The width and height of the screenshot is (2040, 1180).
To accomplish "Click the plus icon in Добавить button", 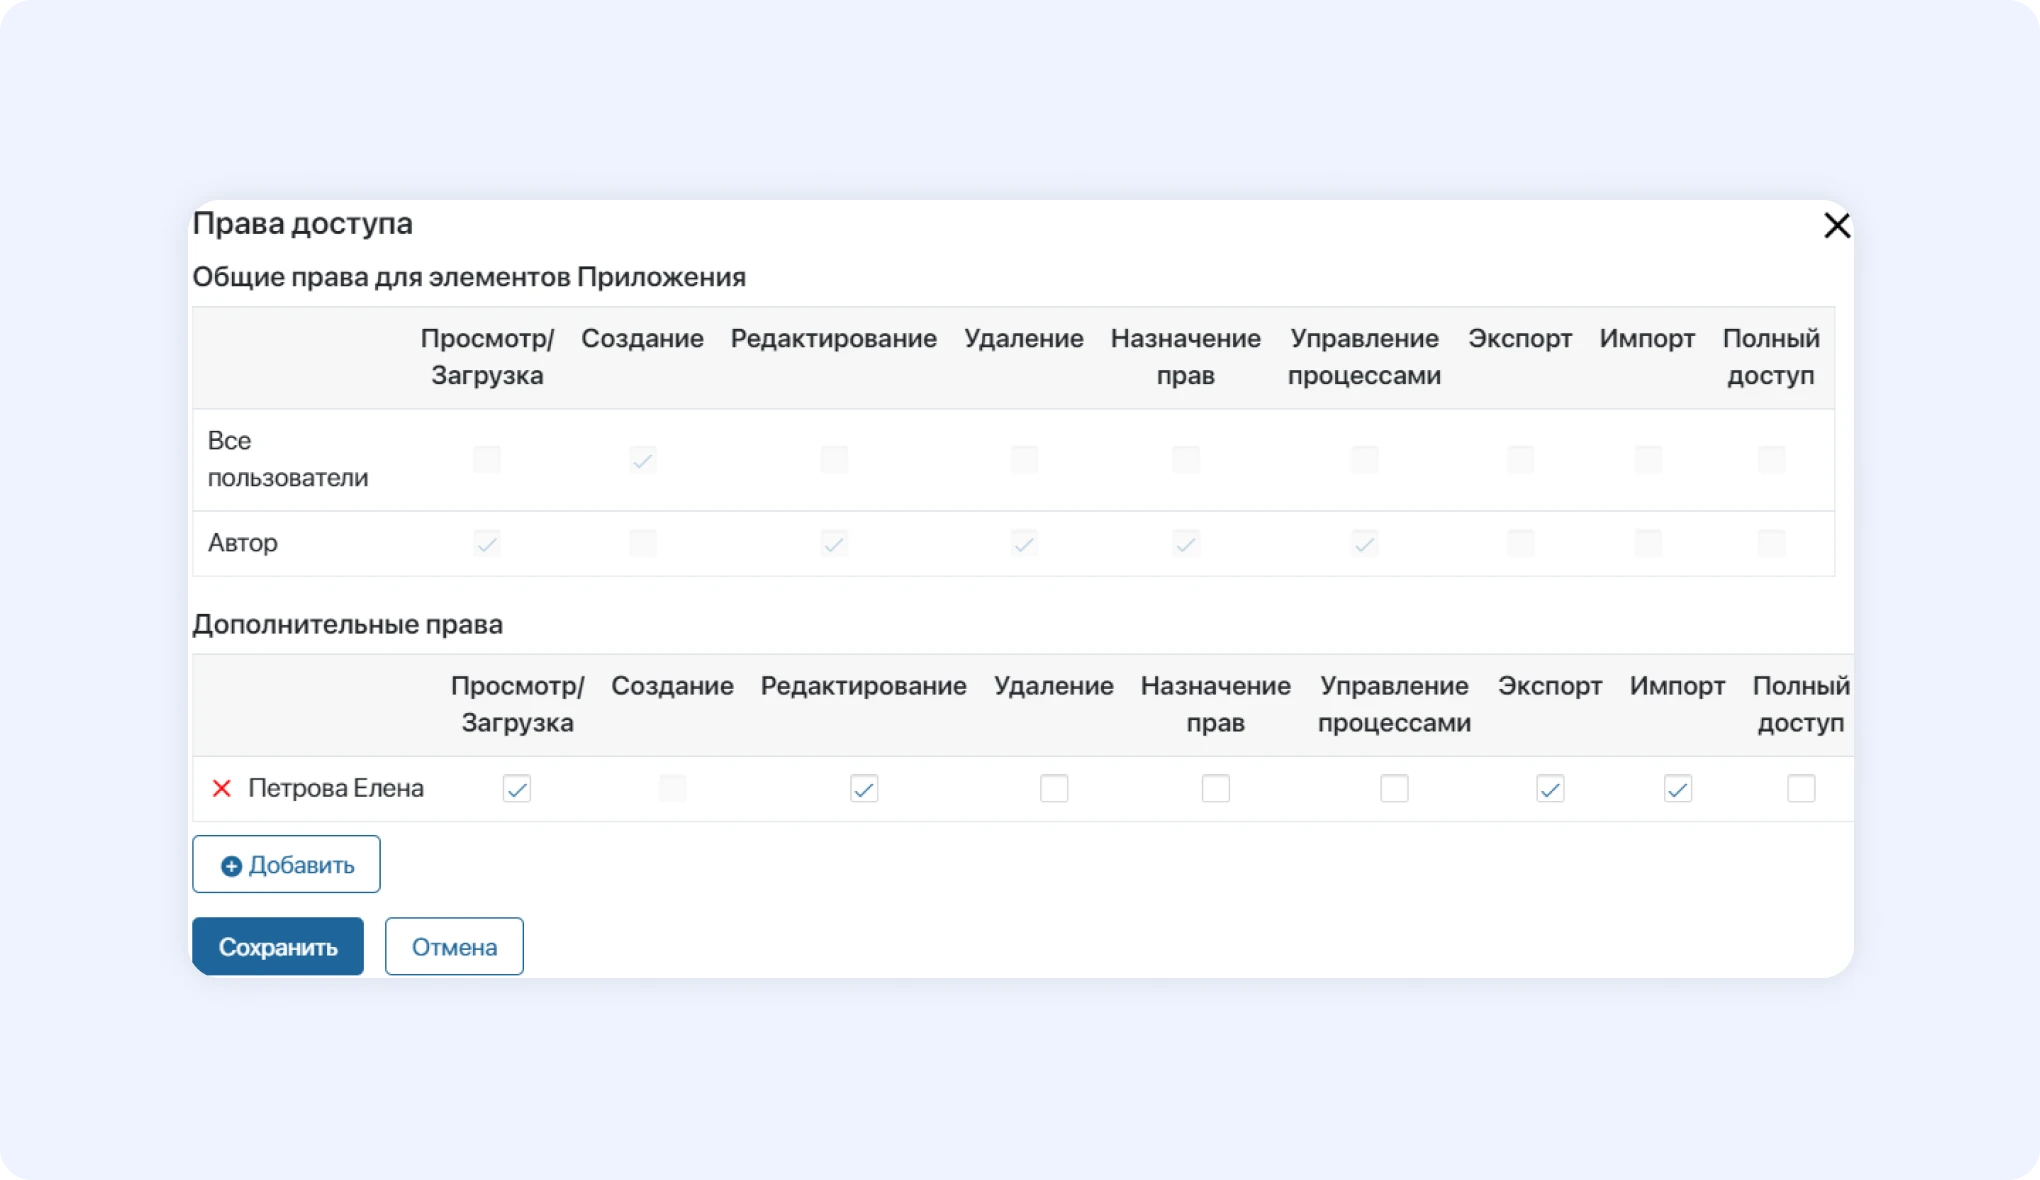I will click(x=230, y=866).
